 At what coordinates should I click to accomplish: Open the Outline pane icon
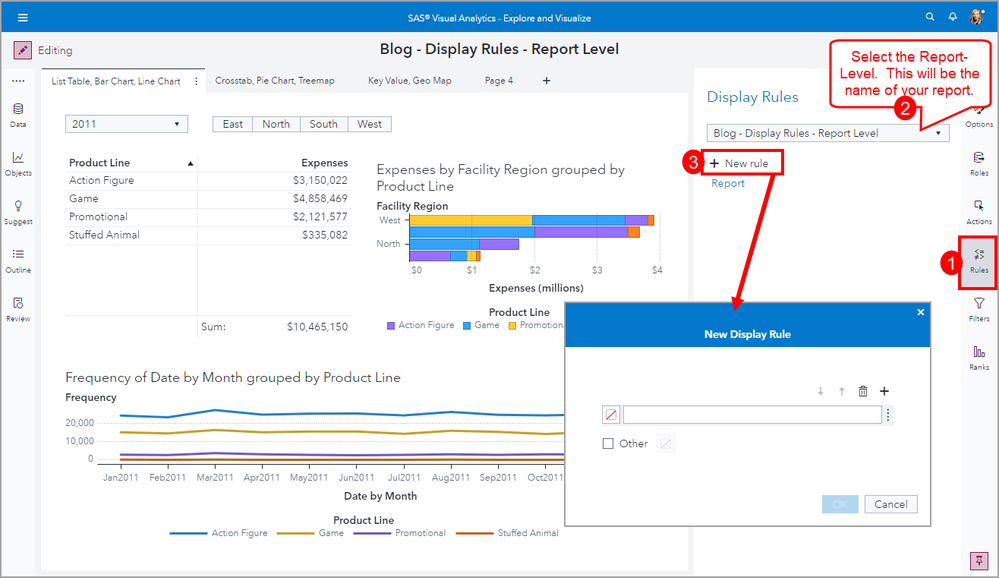coord(18,259)
